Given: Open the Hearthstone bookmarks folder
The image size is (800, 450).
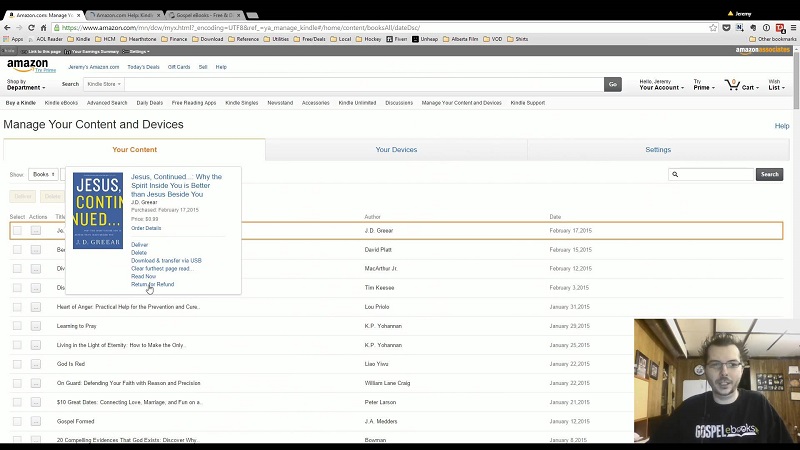Looking at the screenshot, I should [138, 39].
